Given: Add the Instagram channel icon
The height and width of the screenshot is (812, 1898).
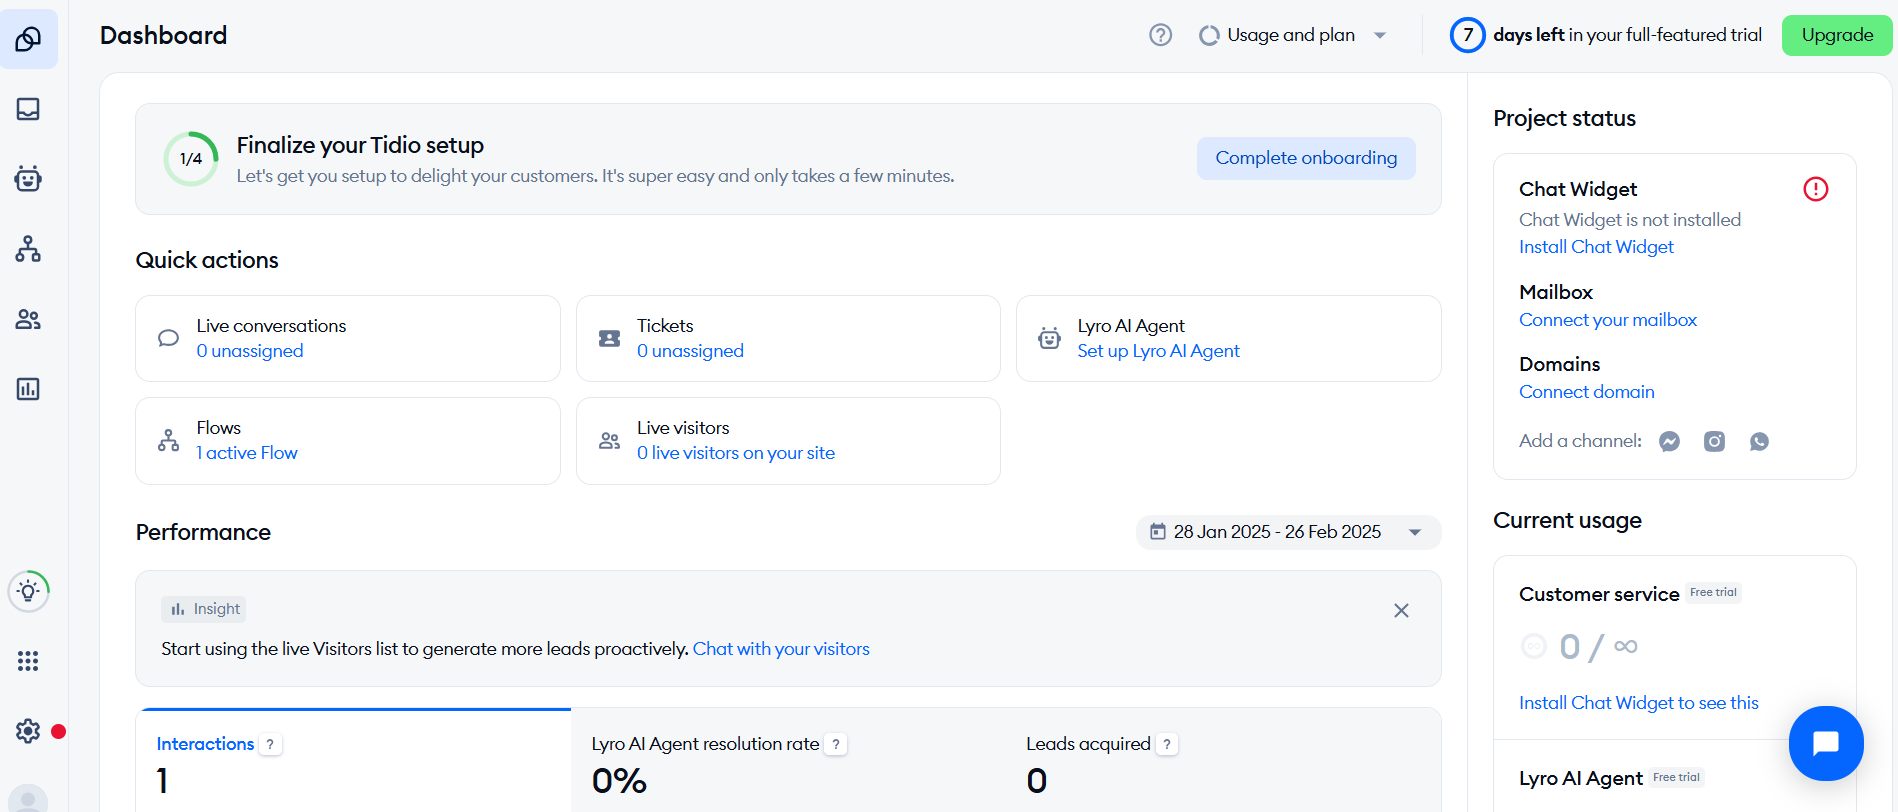Looking at the screenshot, I should click(1714, 441).
